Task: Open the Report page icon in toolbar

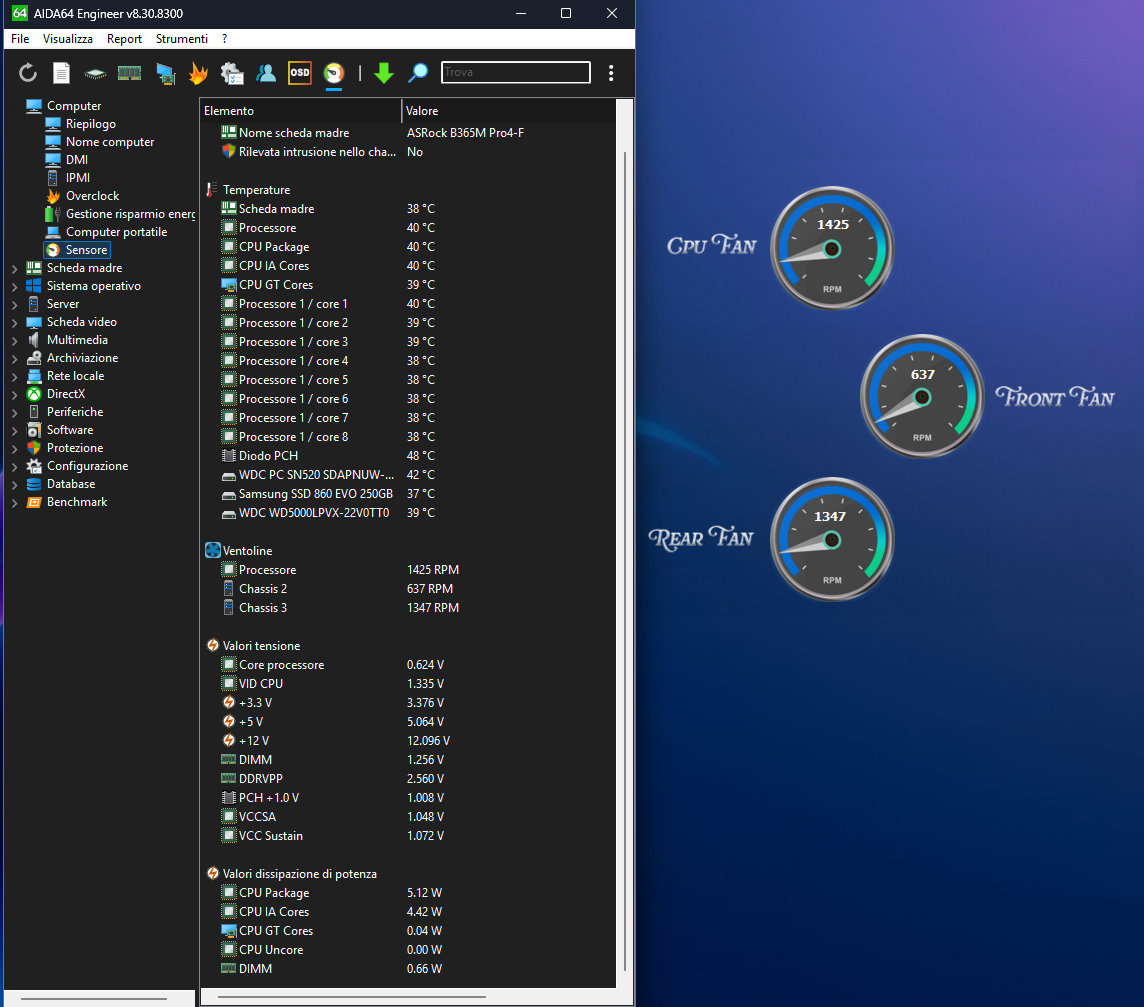Action: tap(61, 73)
